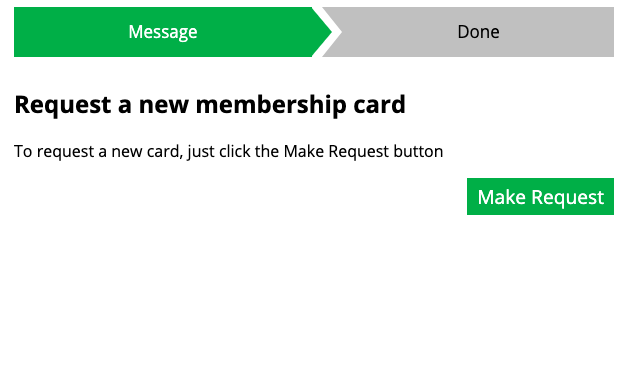Click the Make Request button
The image size is (622, 373).
[x=540, y=197]
